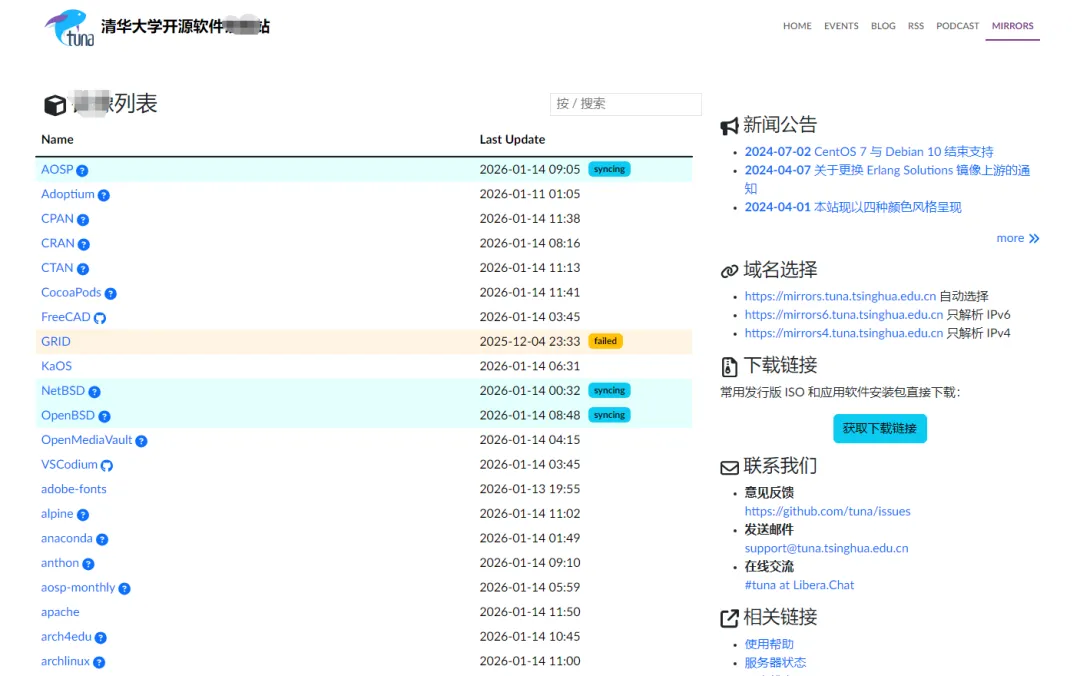The height and width of the screenshot is (676, 1080).
Task: Open the RSS nav item
Action: coord(915,26)
